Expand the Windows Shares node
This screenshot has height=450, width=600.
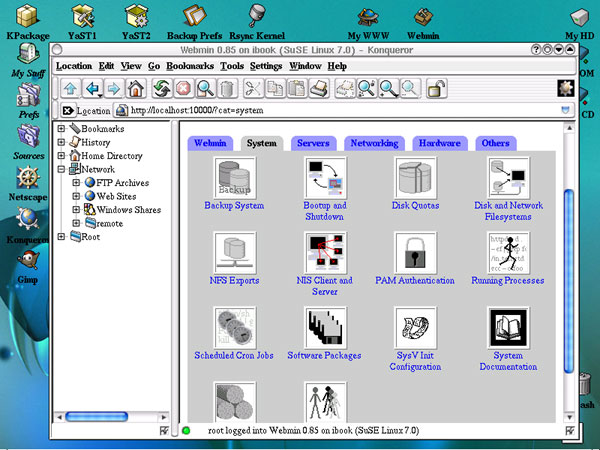tap(76, 210)
